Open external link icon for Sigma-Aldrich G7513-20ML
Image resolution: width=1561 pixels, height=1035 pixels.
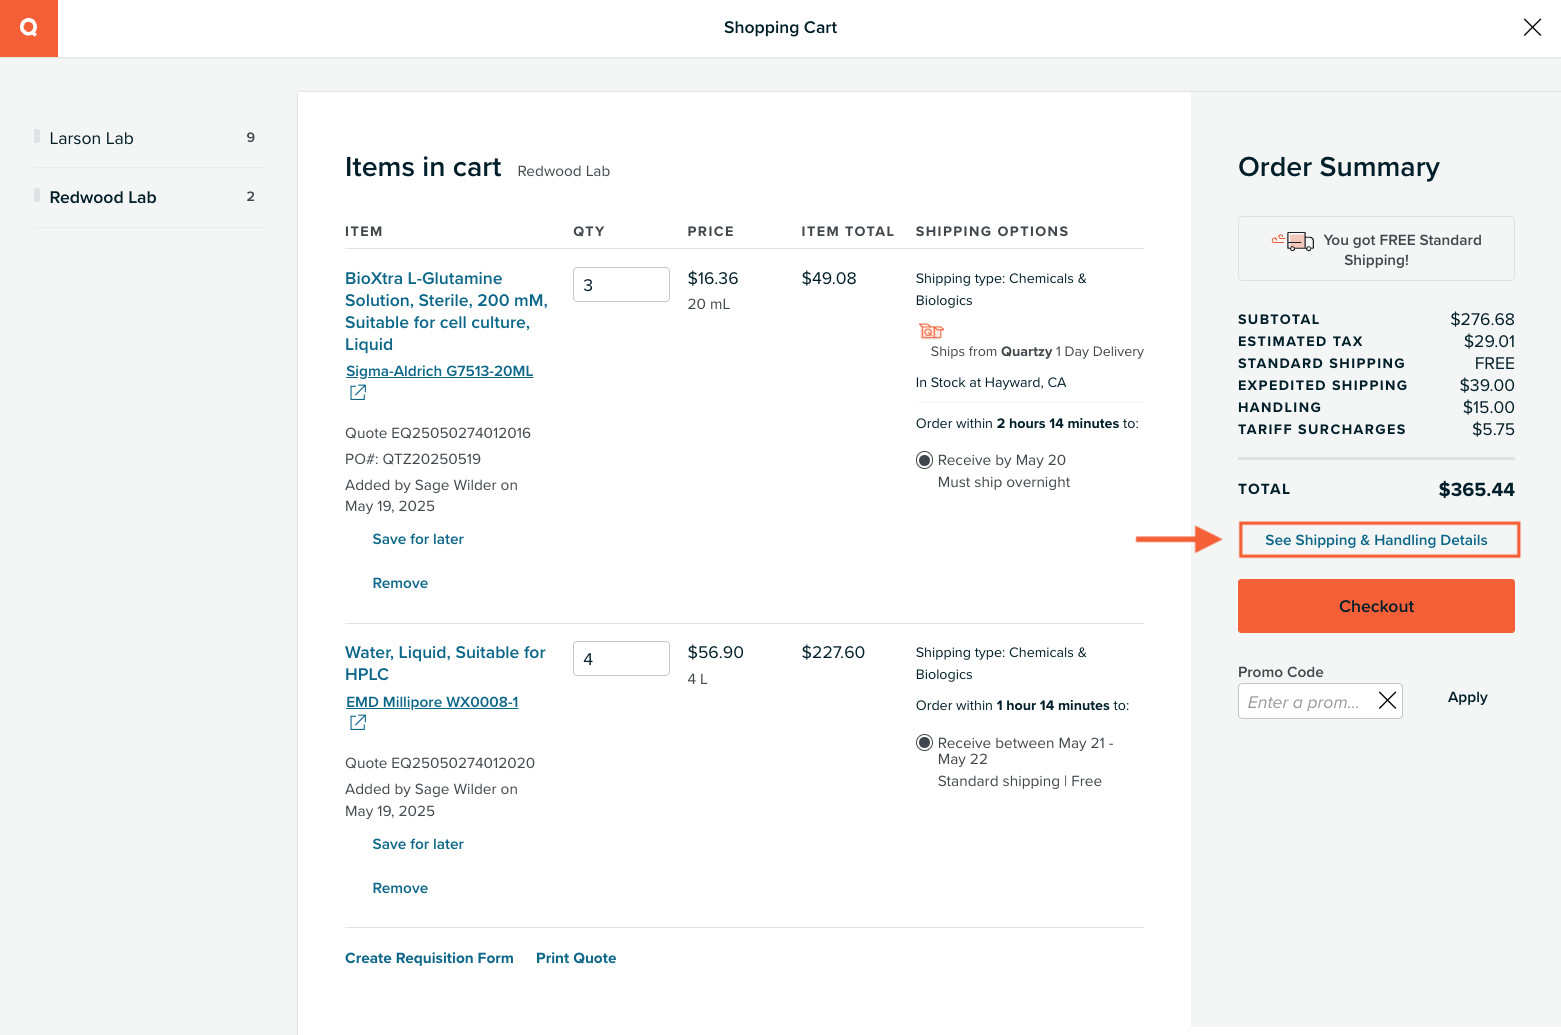point(358,393)
